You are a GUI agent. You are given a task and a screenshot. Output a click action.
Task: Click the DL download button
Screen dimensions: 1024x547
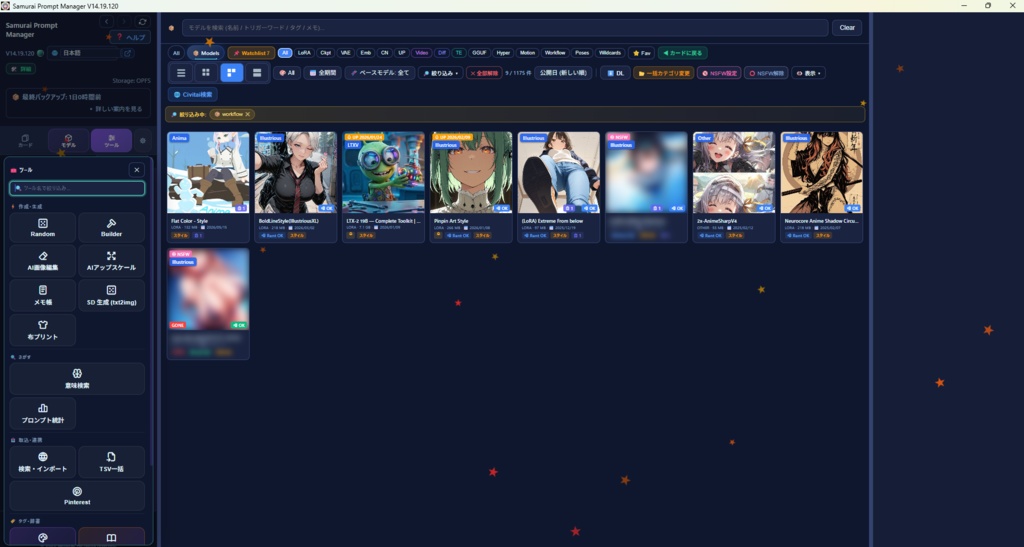pos(615,73)
